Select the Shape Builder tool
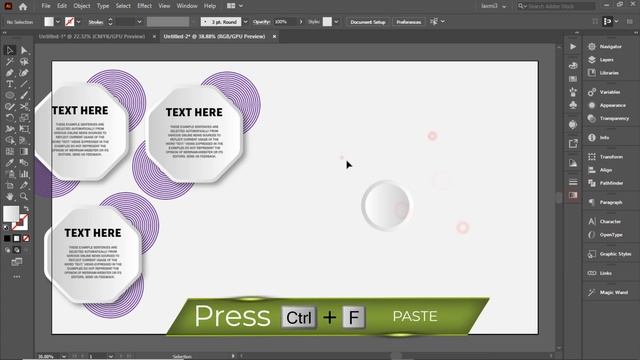Image resolution: width=640 pixels, height=360 pixels. (10, 140)
